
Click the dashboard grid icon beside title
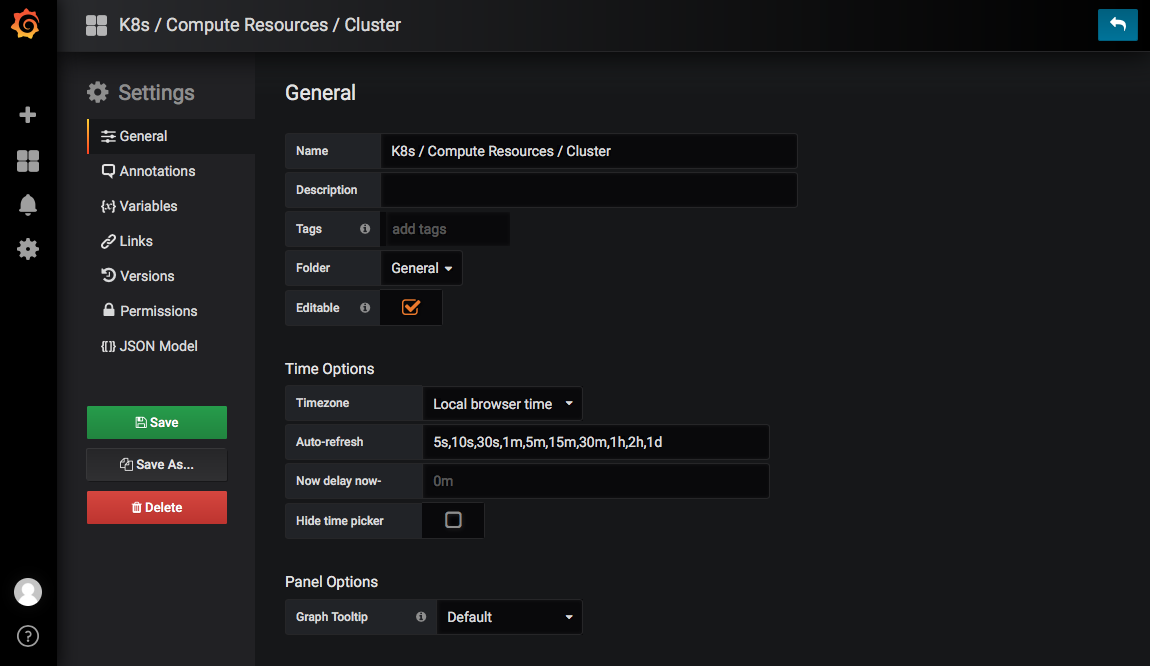96,25
